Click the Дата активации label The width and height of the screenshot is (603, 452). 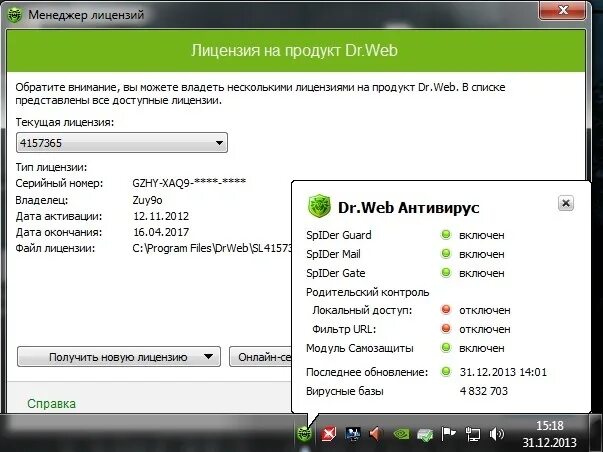(x=59, y=216)
